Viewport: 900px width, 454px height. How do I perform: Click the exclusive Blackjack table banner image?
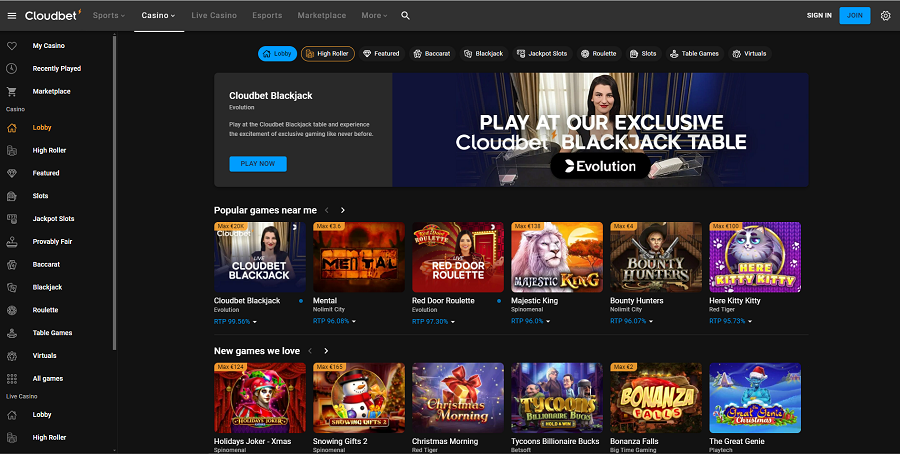[600, 130]
